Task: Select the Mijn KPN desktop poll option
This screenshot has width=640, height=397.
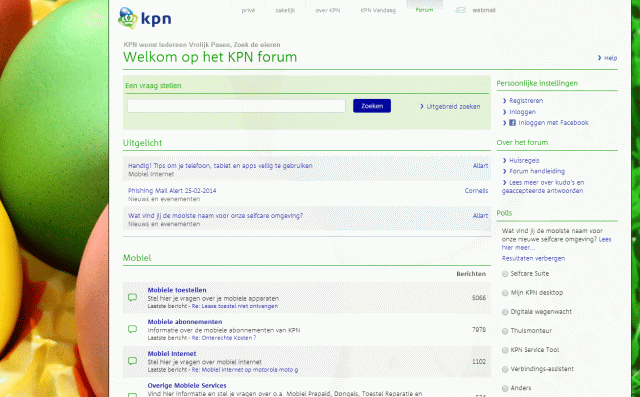Action: click(505, 293)
